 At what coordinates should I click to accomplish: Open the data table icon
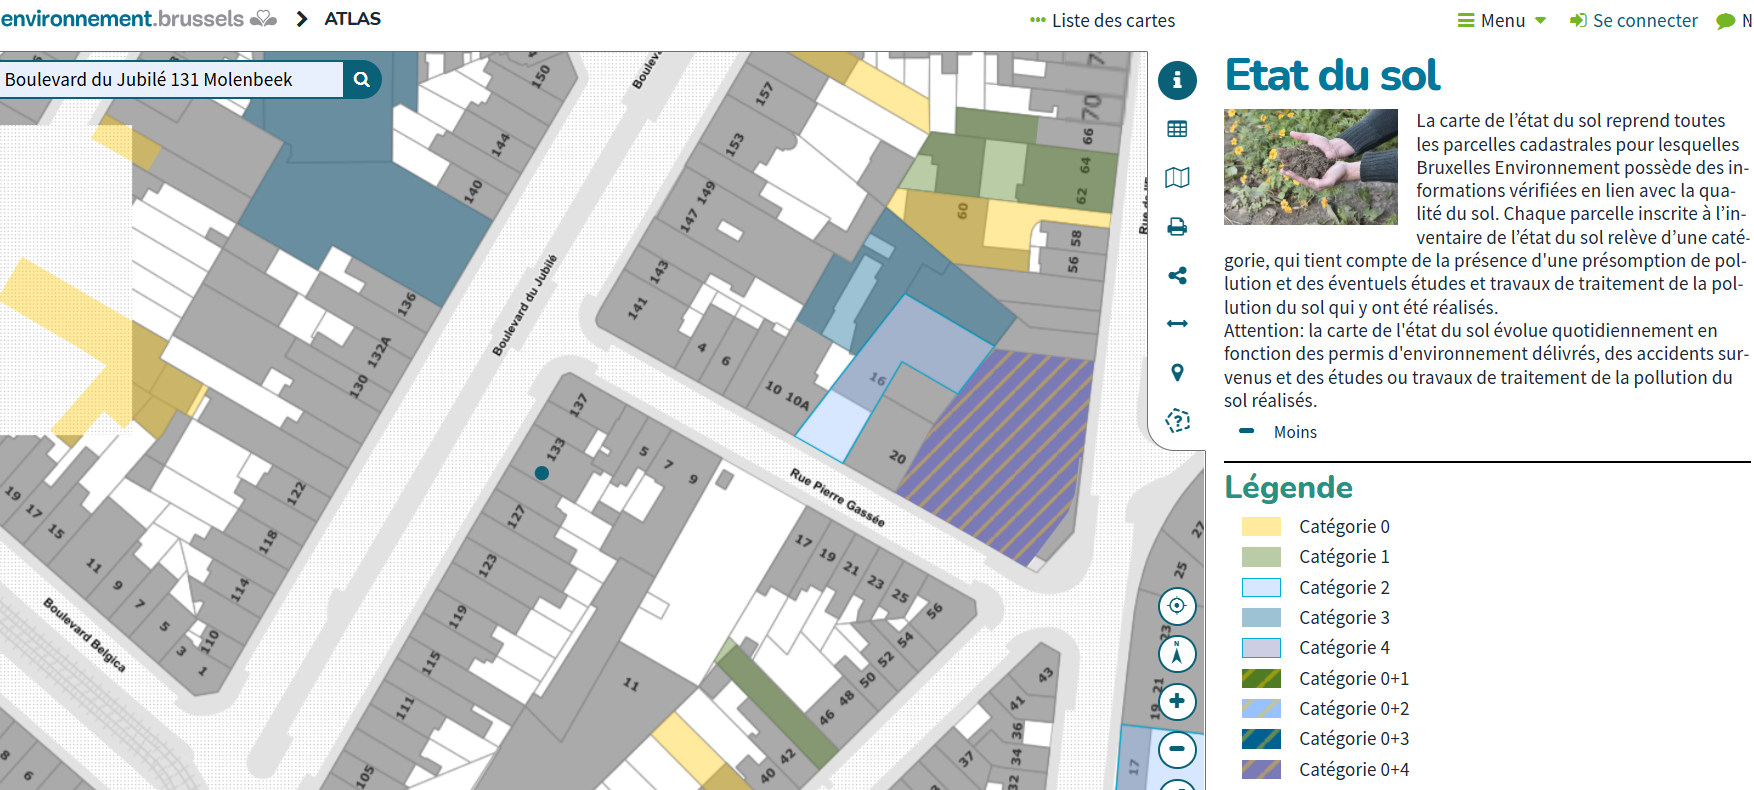1177,129
